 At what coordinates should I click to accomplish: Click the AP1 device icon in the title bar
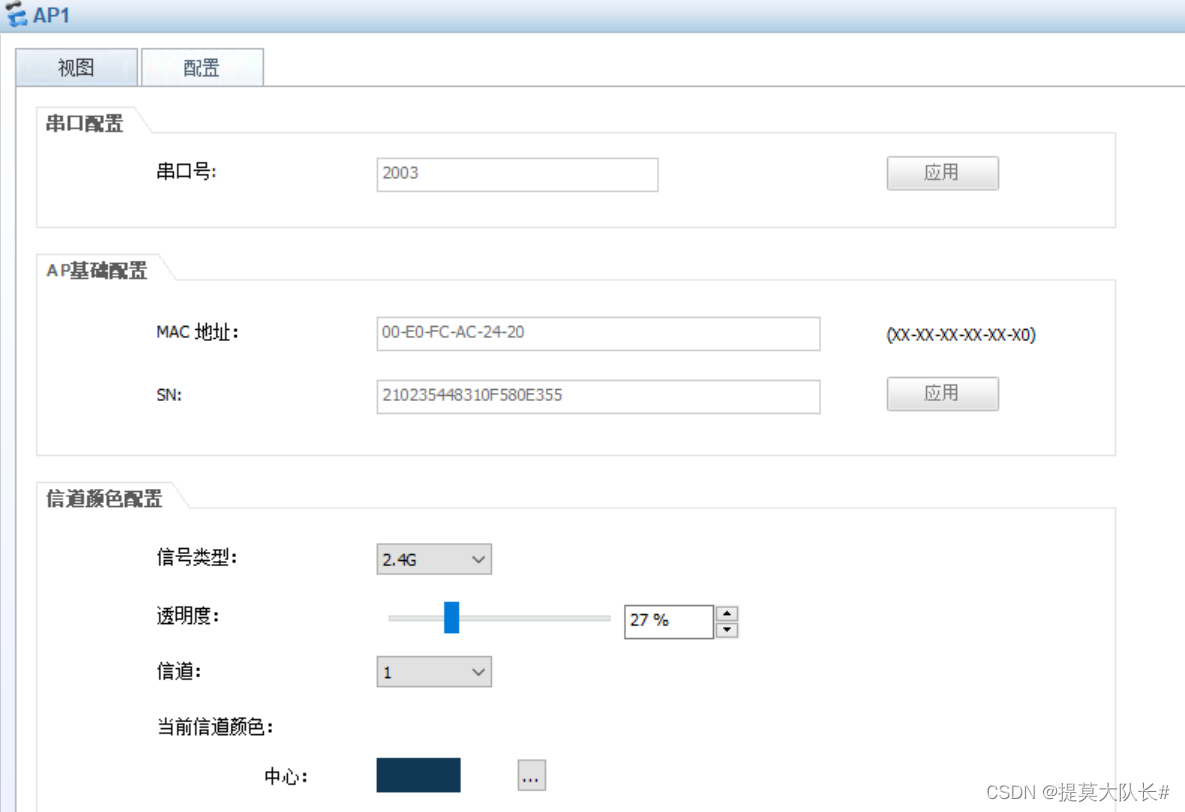pyautogui.click(x=18, y=14)
